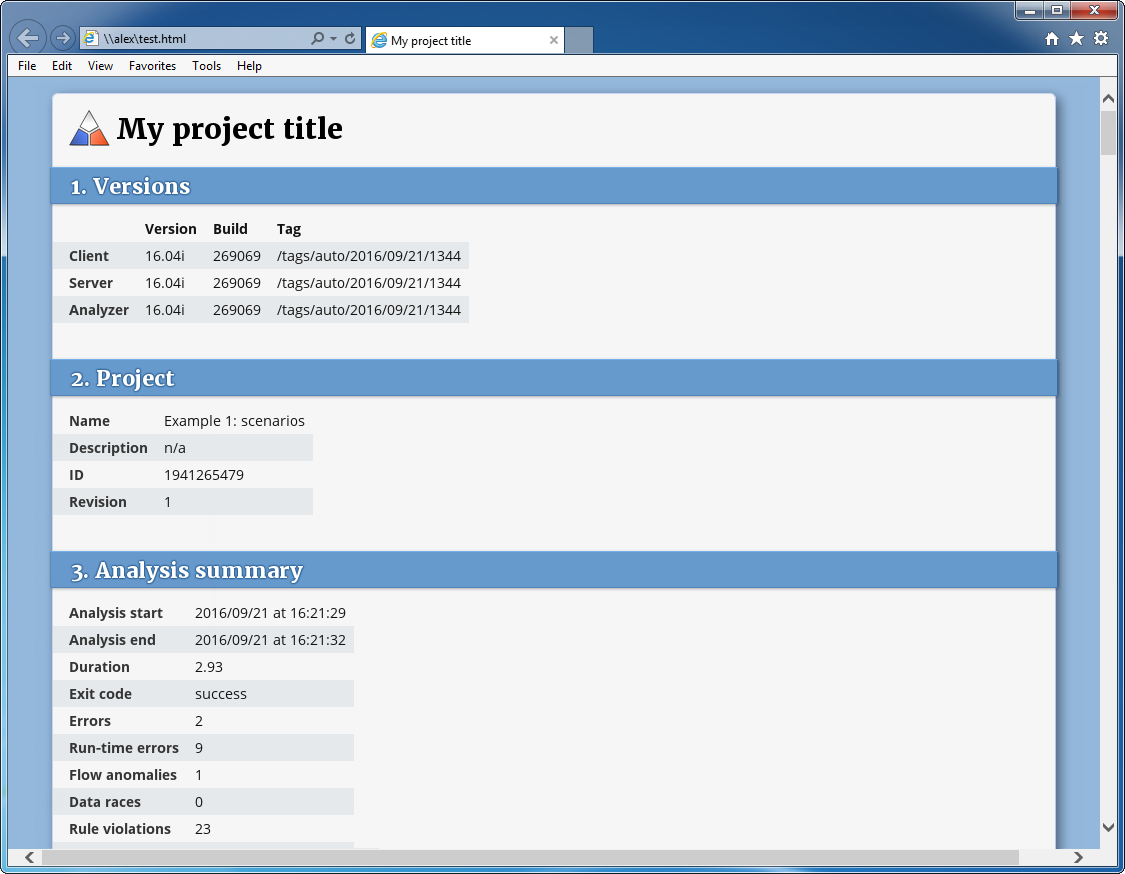The width and height of the screenshot is (1125, 874).
Task: Open Favorites star icon
Action: click(x=1076, y=39)
